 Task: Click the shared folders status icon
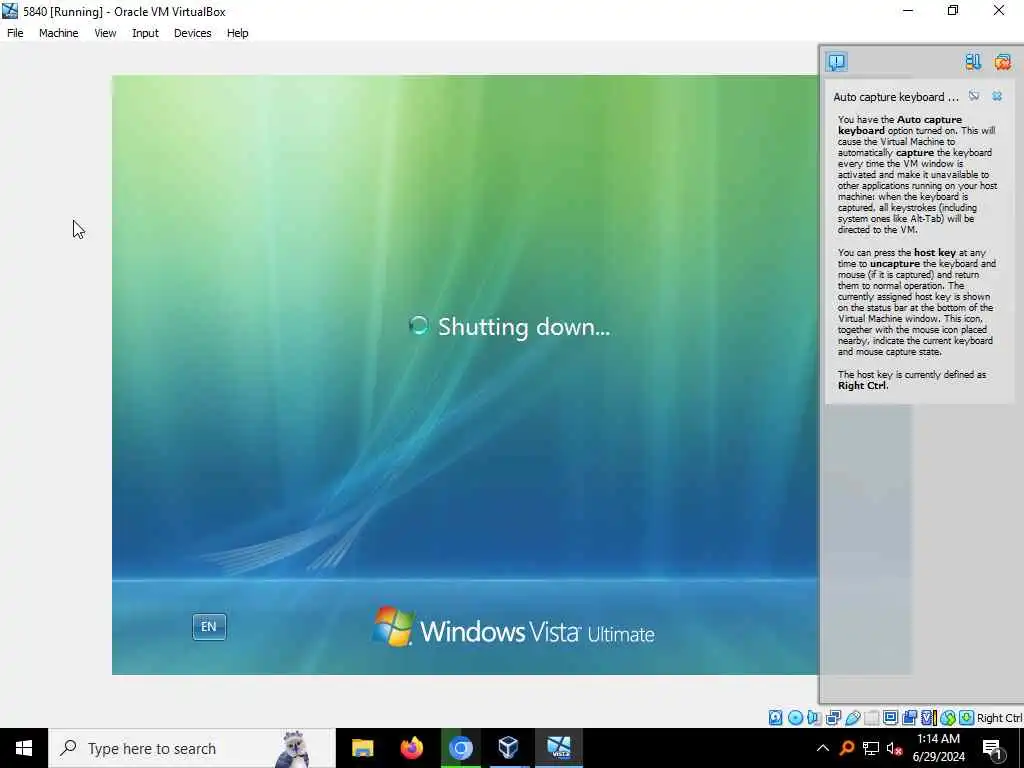coord(872,718)
